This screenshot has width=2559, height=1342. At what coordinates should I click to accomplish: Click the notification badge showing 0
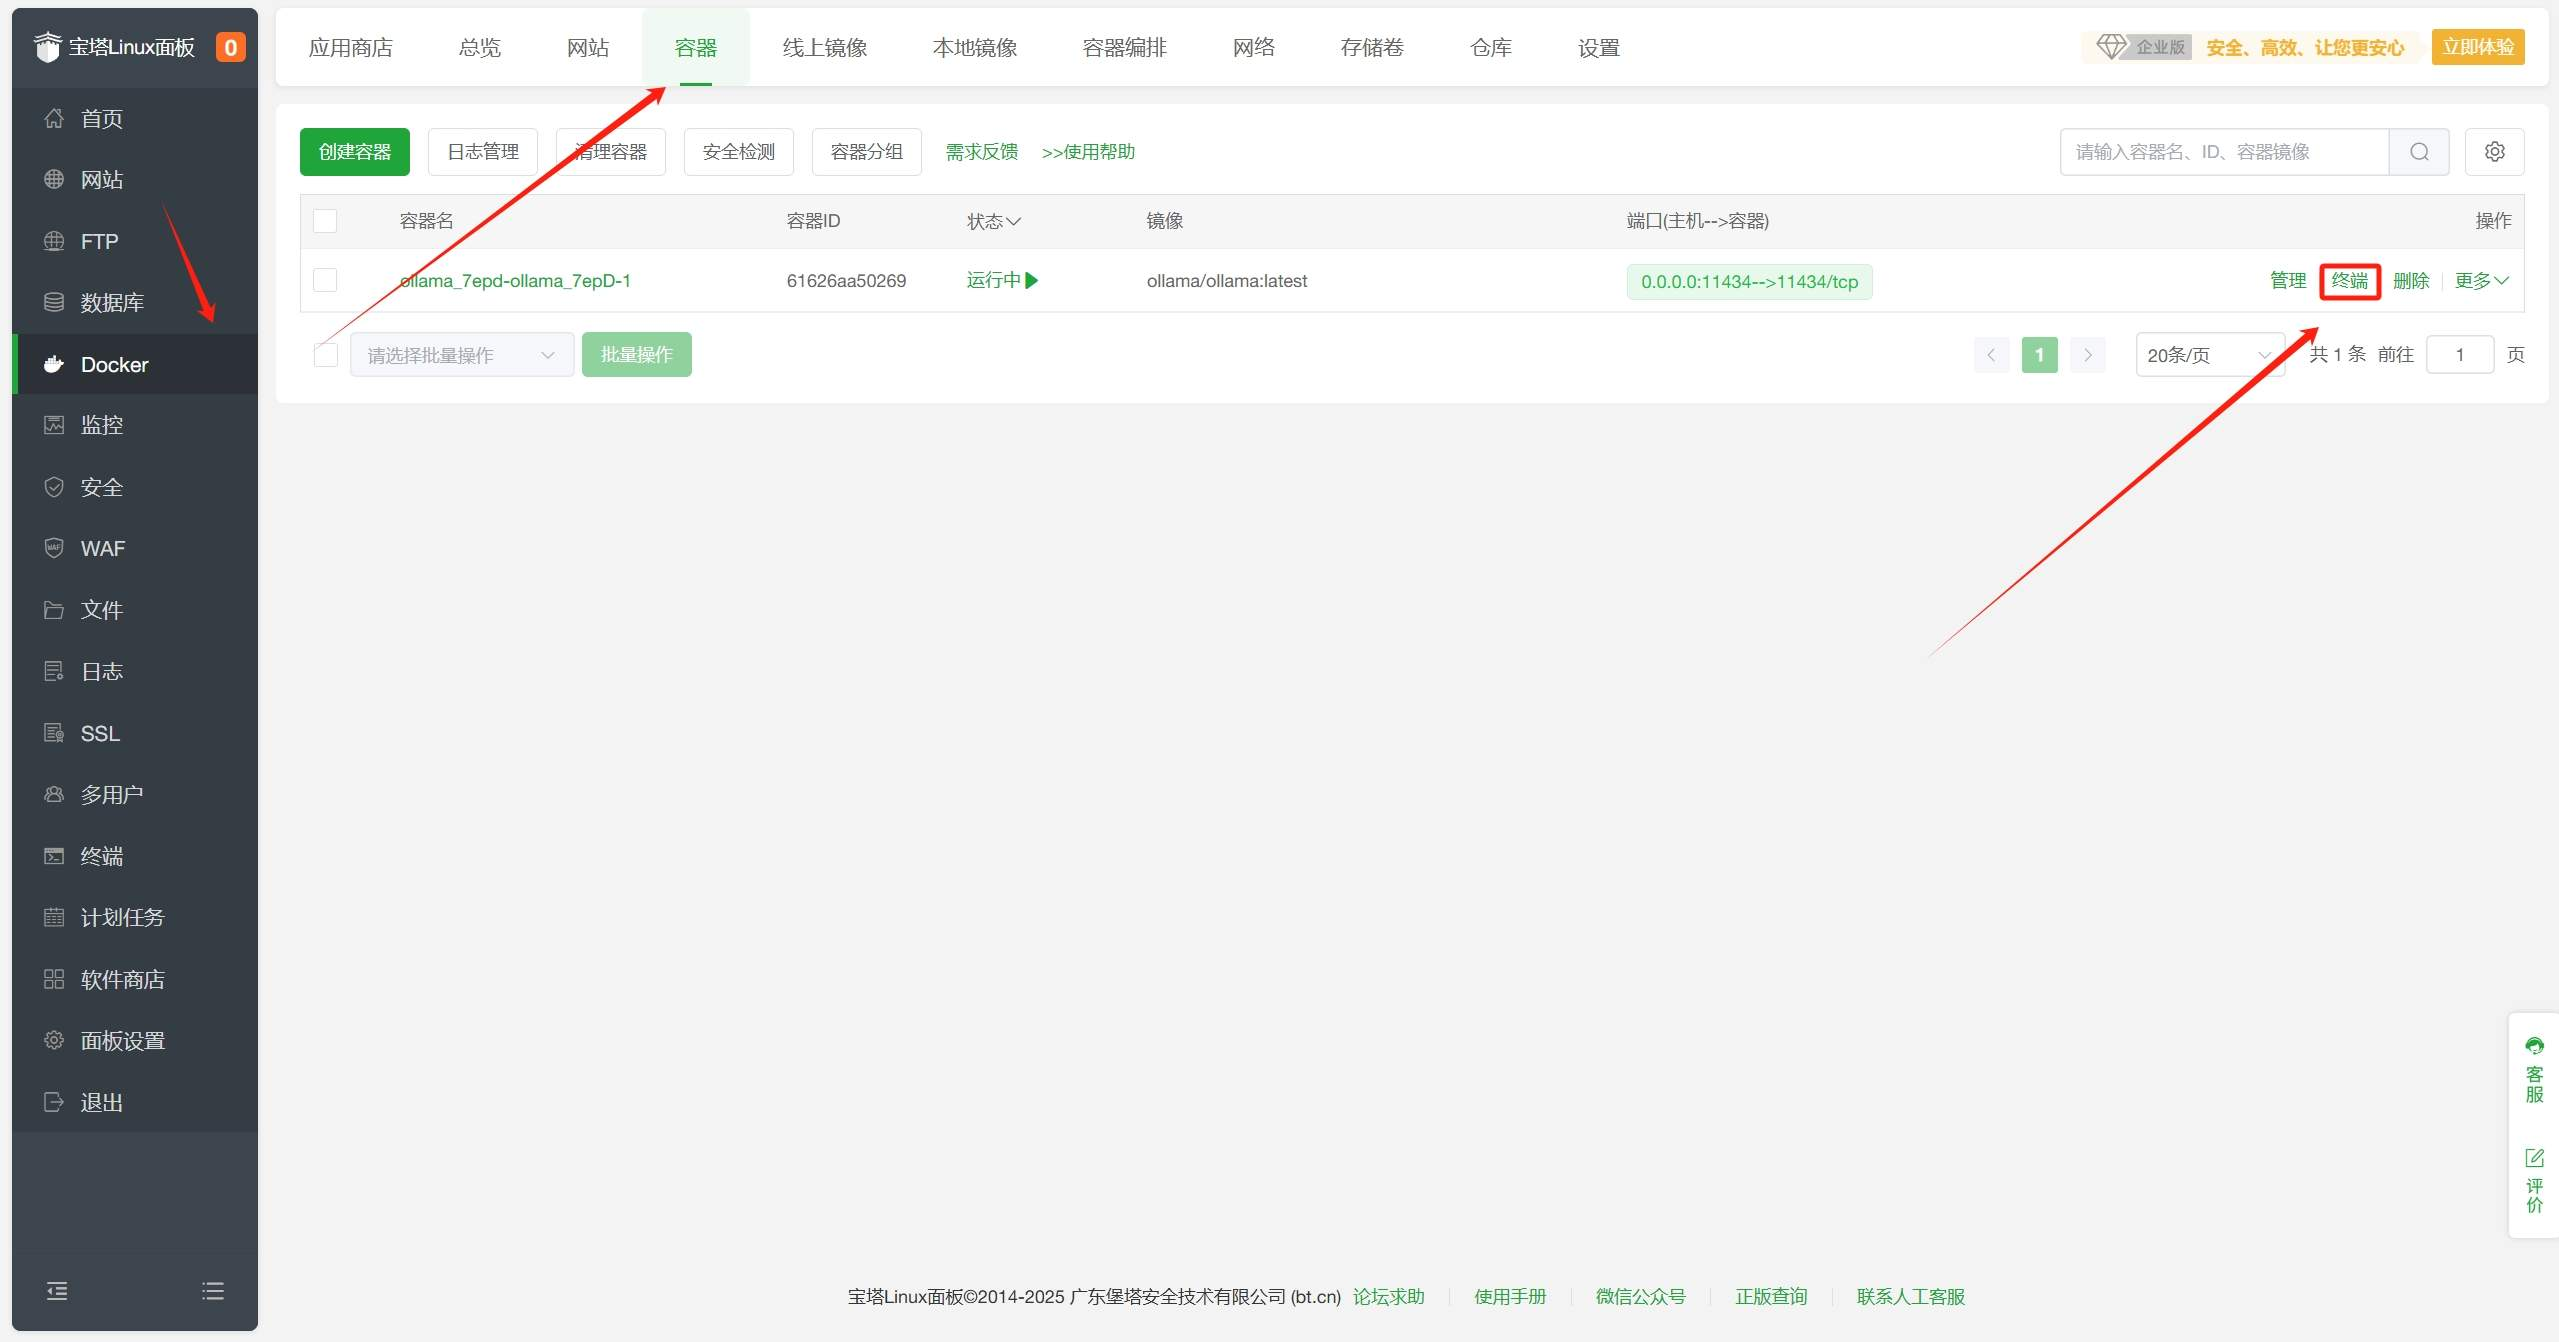230,47
